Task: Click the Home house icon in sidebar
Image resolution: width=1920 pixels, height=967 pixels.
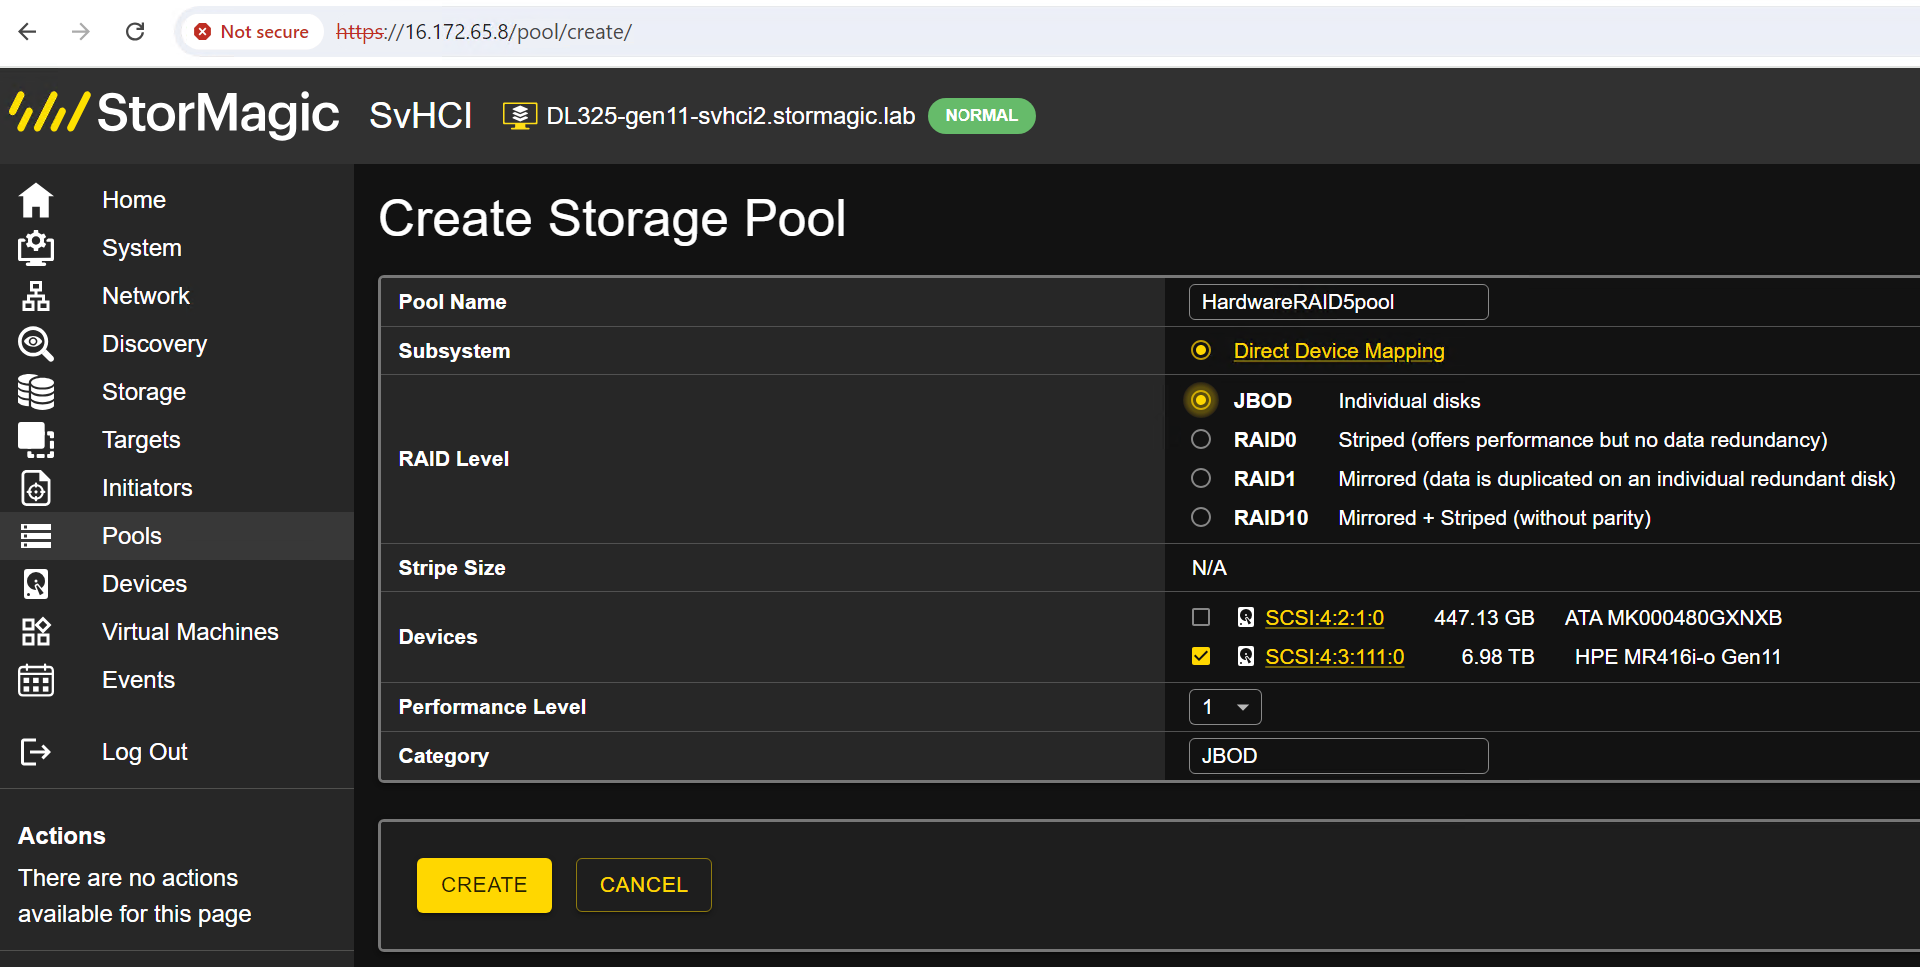Action: [x=36, y=200]
